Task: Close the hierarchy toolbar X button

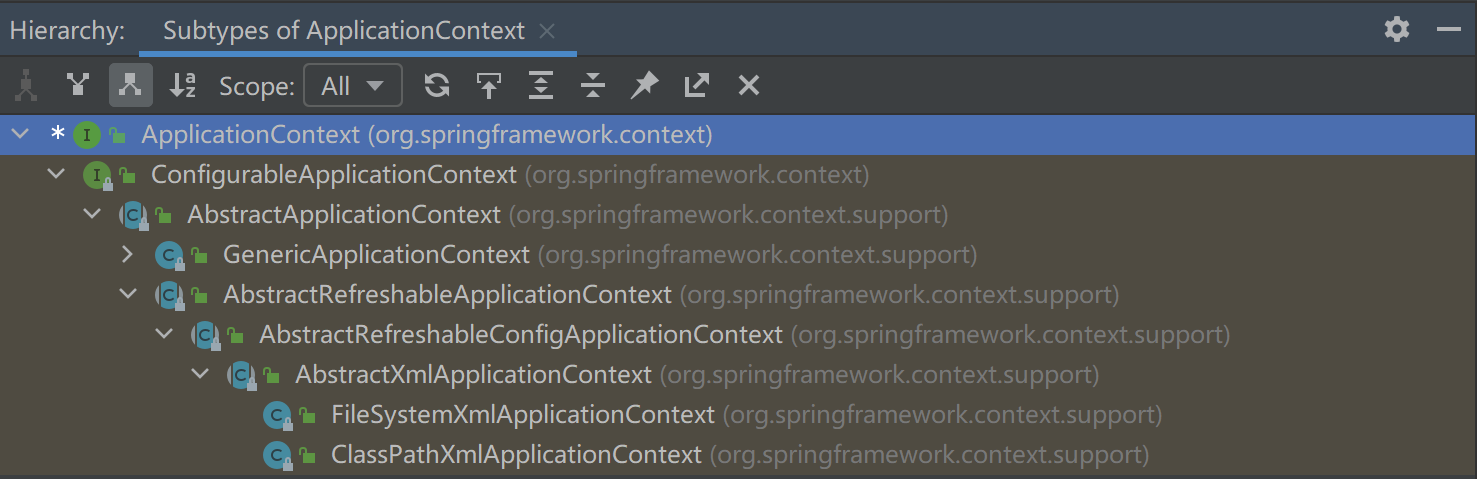Action: [x=749, y=86]
